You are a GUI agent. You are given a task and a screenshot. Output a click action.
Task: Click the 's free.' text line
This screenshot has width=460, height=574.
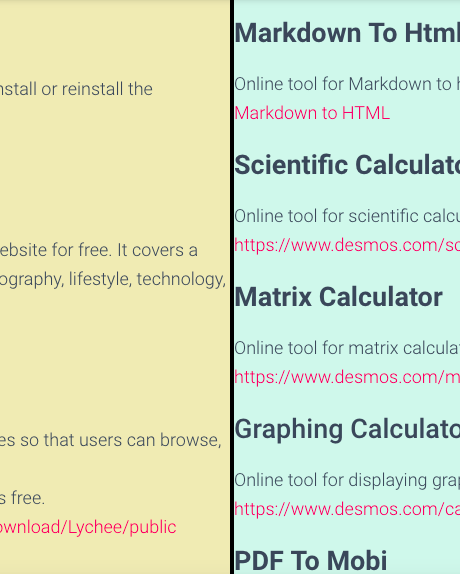click(22, 498)
